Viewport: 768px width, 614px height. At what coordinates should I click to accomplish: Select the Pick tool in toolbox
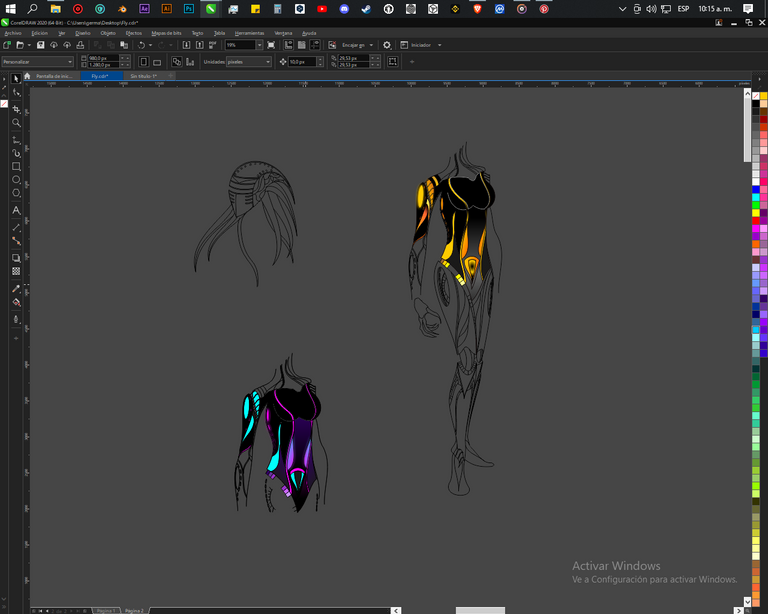(x=16, y=78)
